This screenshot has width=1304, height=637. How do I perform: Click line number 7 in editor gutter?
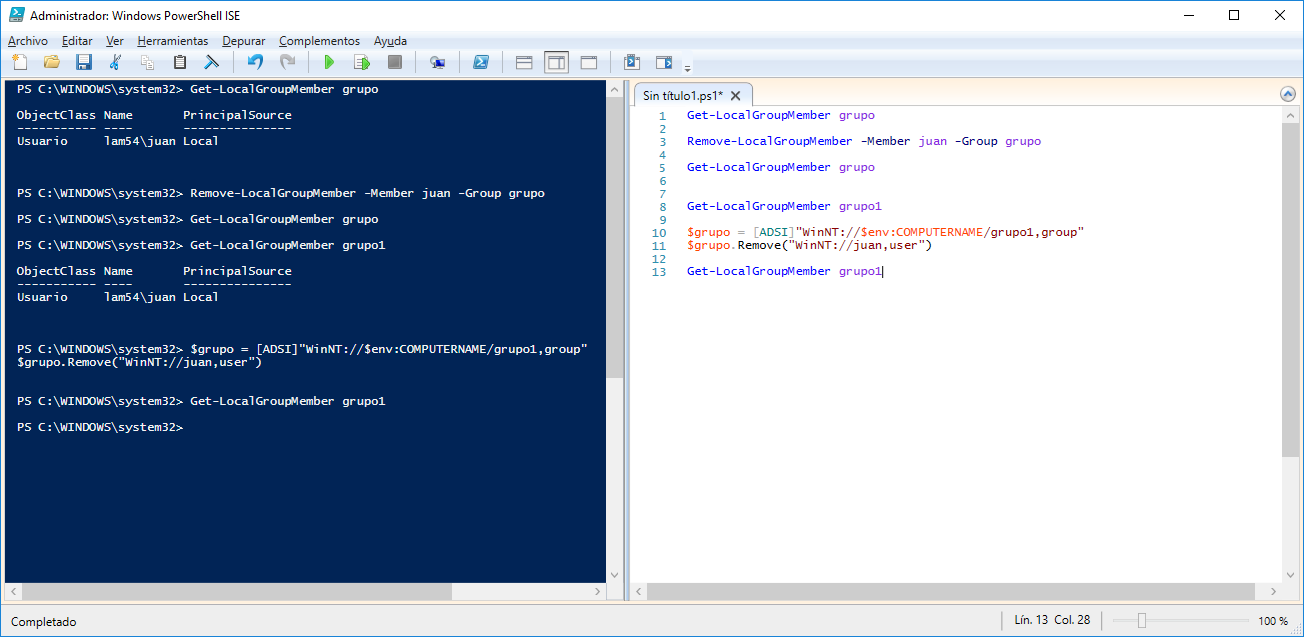tap(662, 193)
